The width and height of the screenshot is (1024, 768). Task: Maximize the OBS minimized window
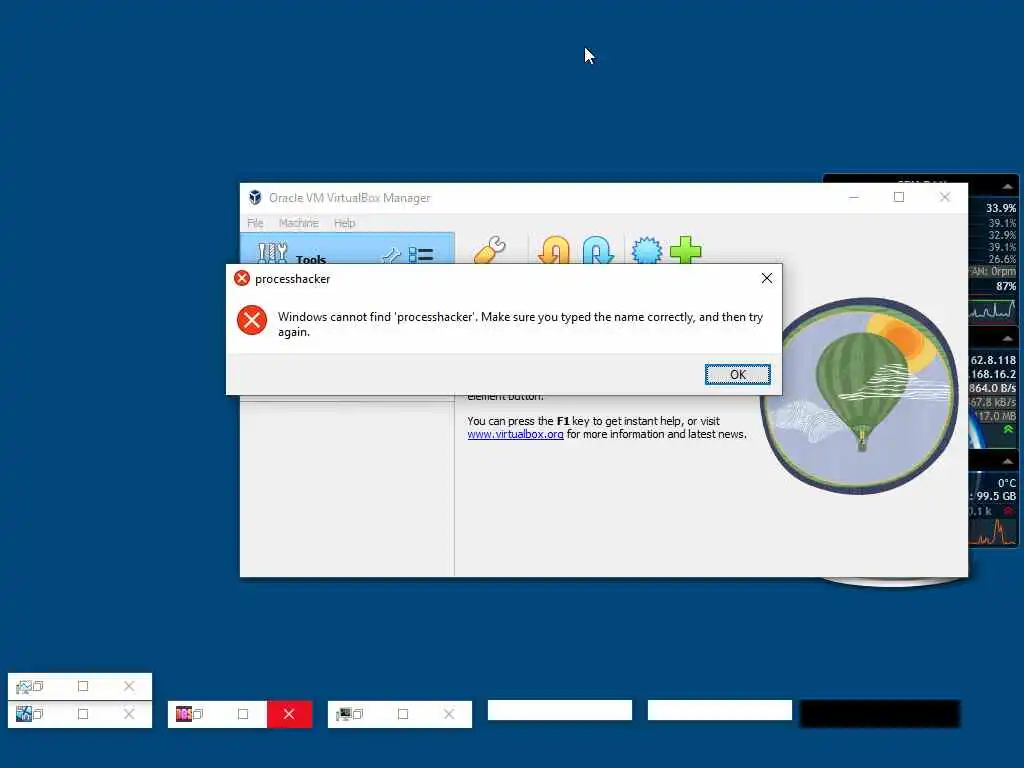[243, 714]
